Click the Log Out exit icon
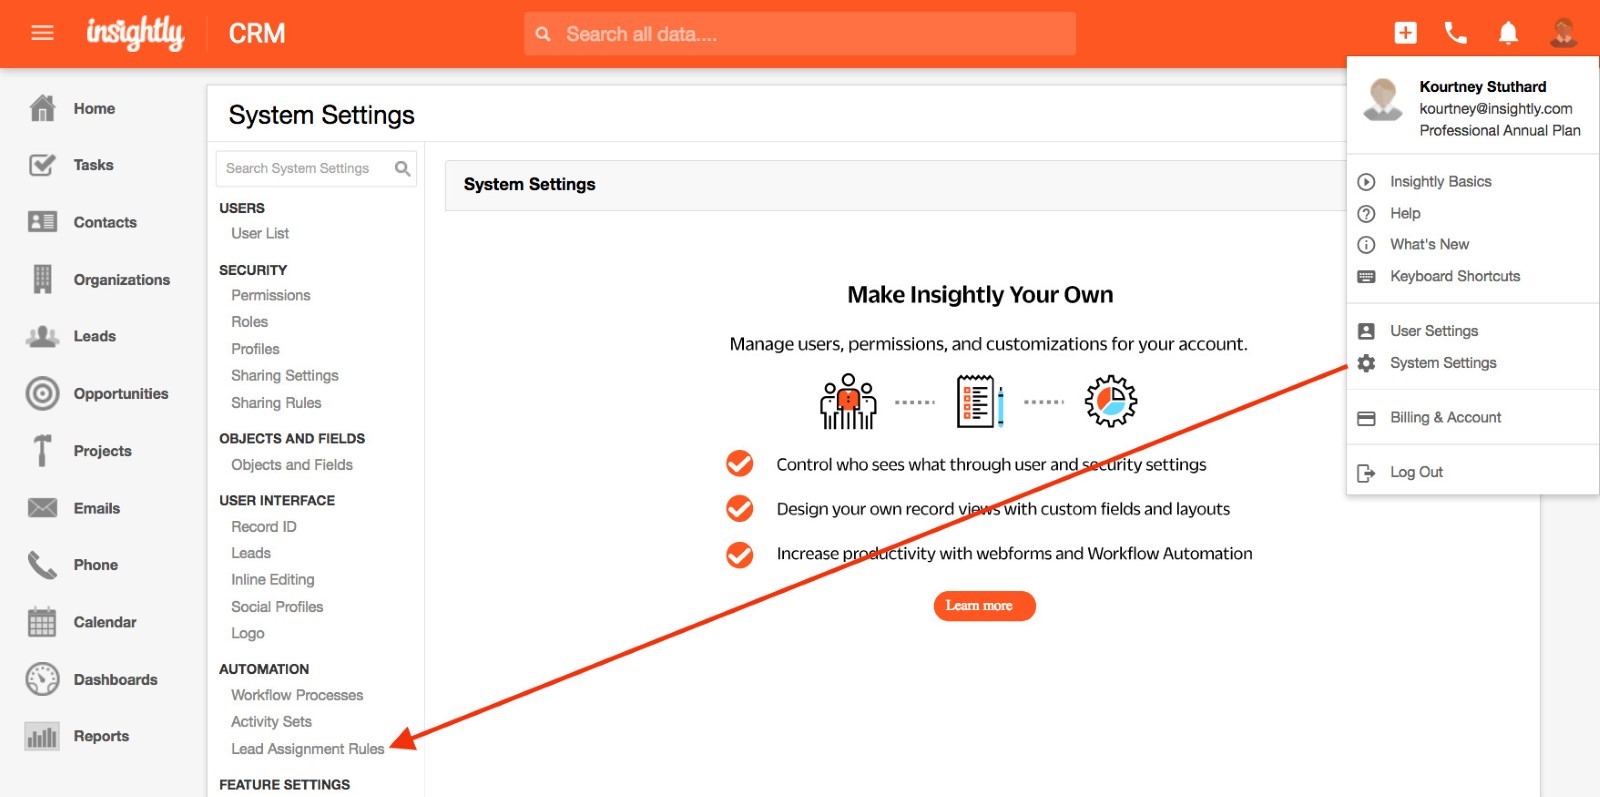Image resolution: width=1600 pixels, height=797 pixels. coord(1366,473)
